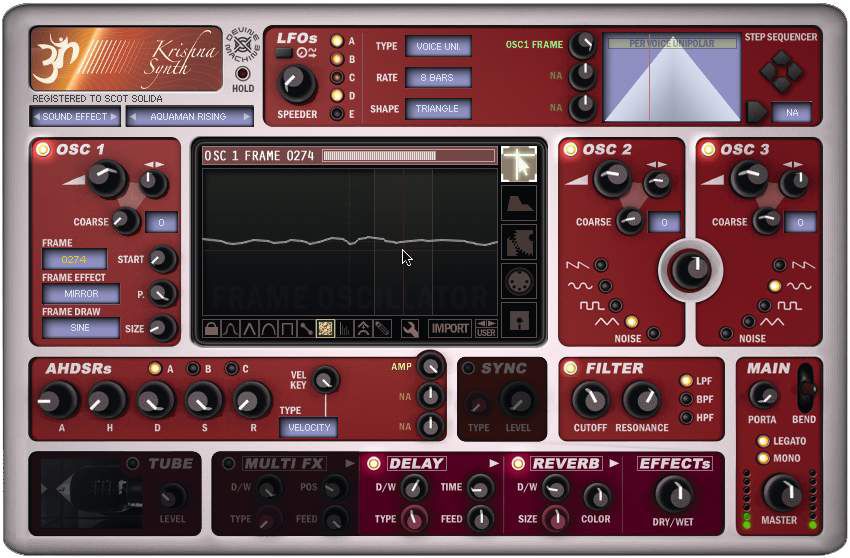This screenshot has height=558, width=850.
Task: Select the pencil draw tool icon
Action: point(383,329)
